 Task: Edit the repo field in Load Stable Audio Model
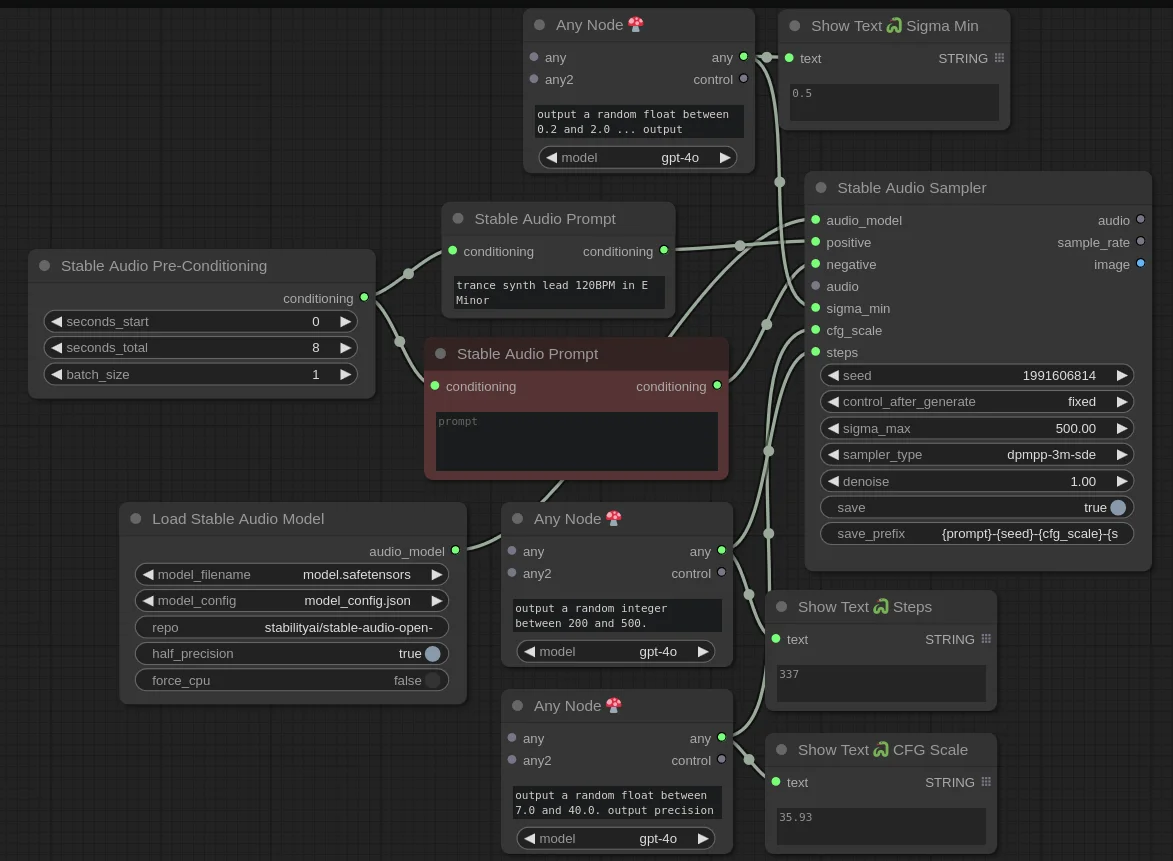point(292,628)
